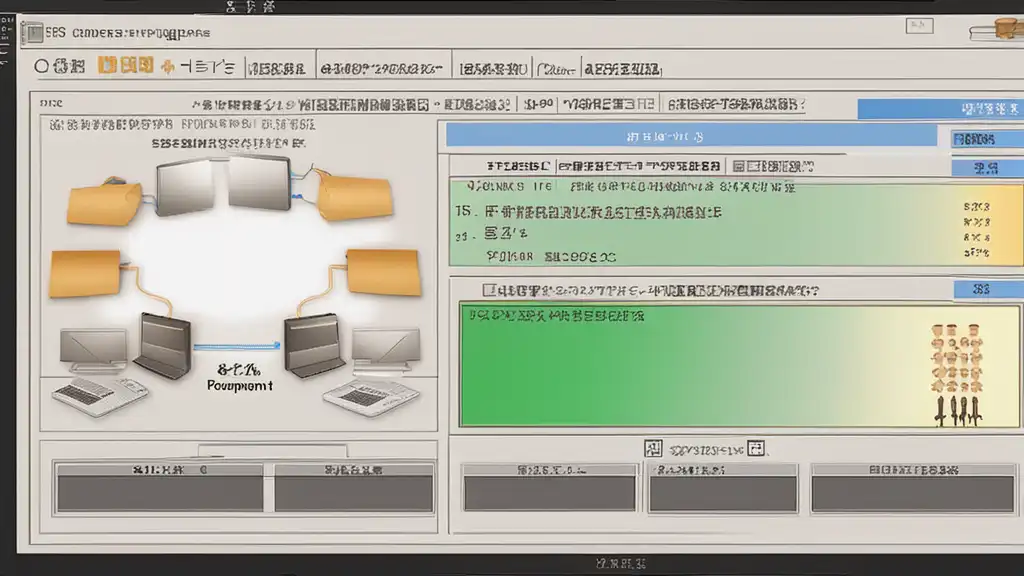
Task: Open the stacked boxes icon at window corner
Action: [998, 29]
